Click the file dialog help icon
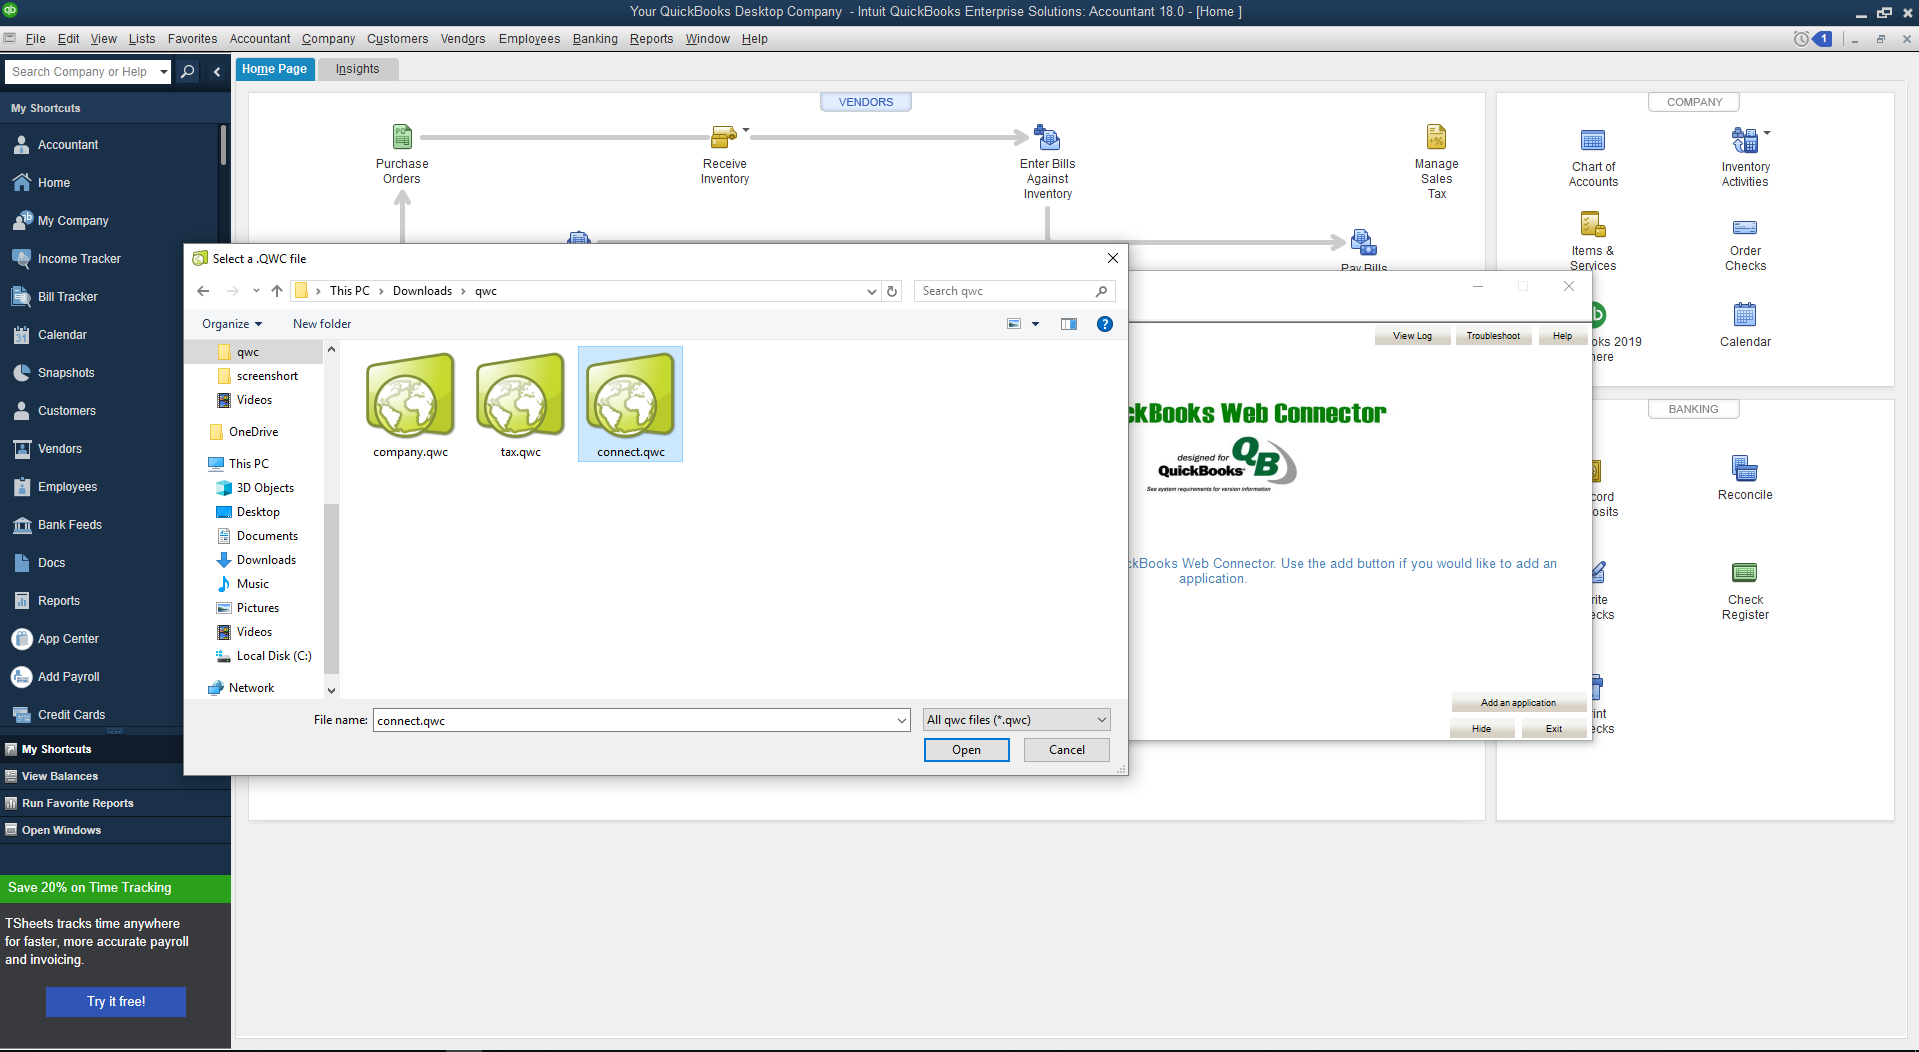 [x=1104, y=324]
